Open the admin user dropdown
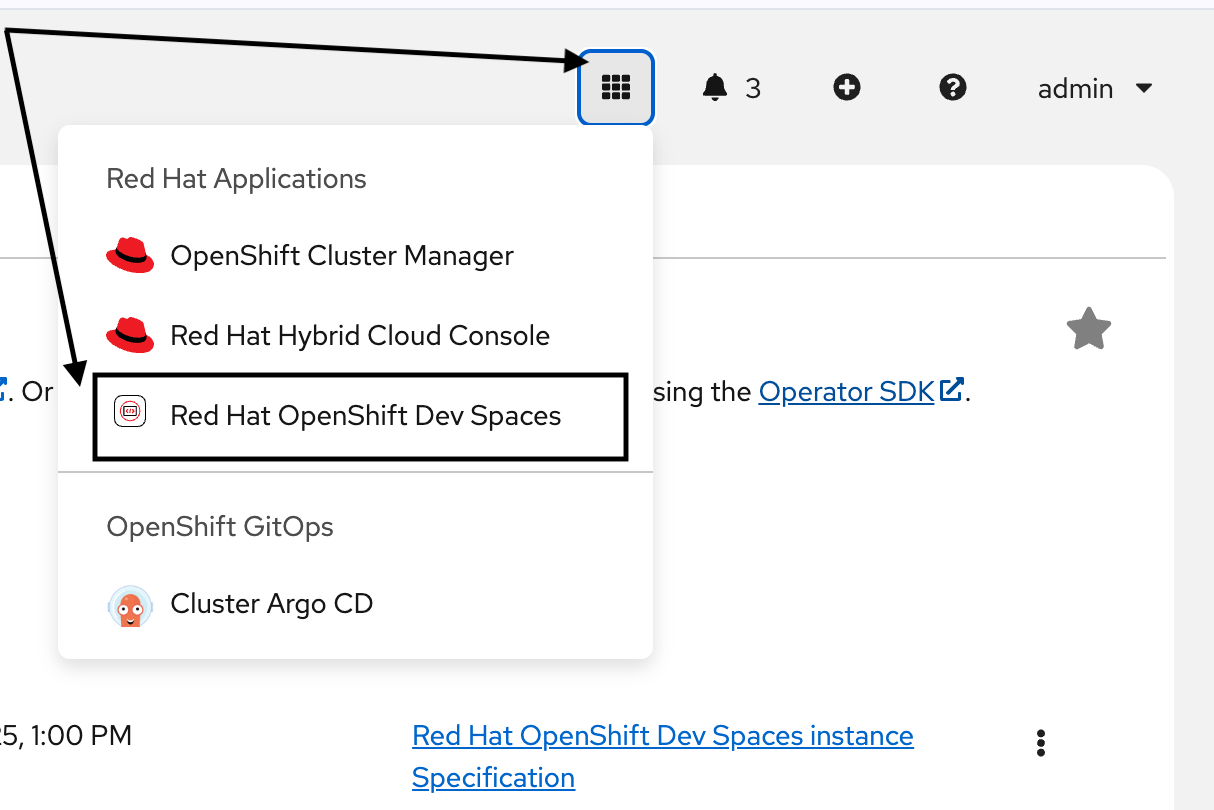This screenshot has height=810, width=1214. coord(1095,88)
